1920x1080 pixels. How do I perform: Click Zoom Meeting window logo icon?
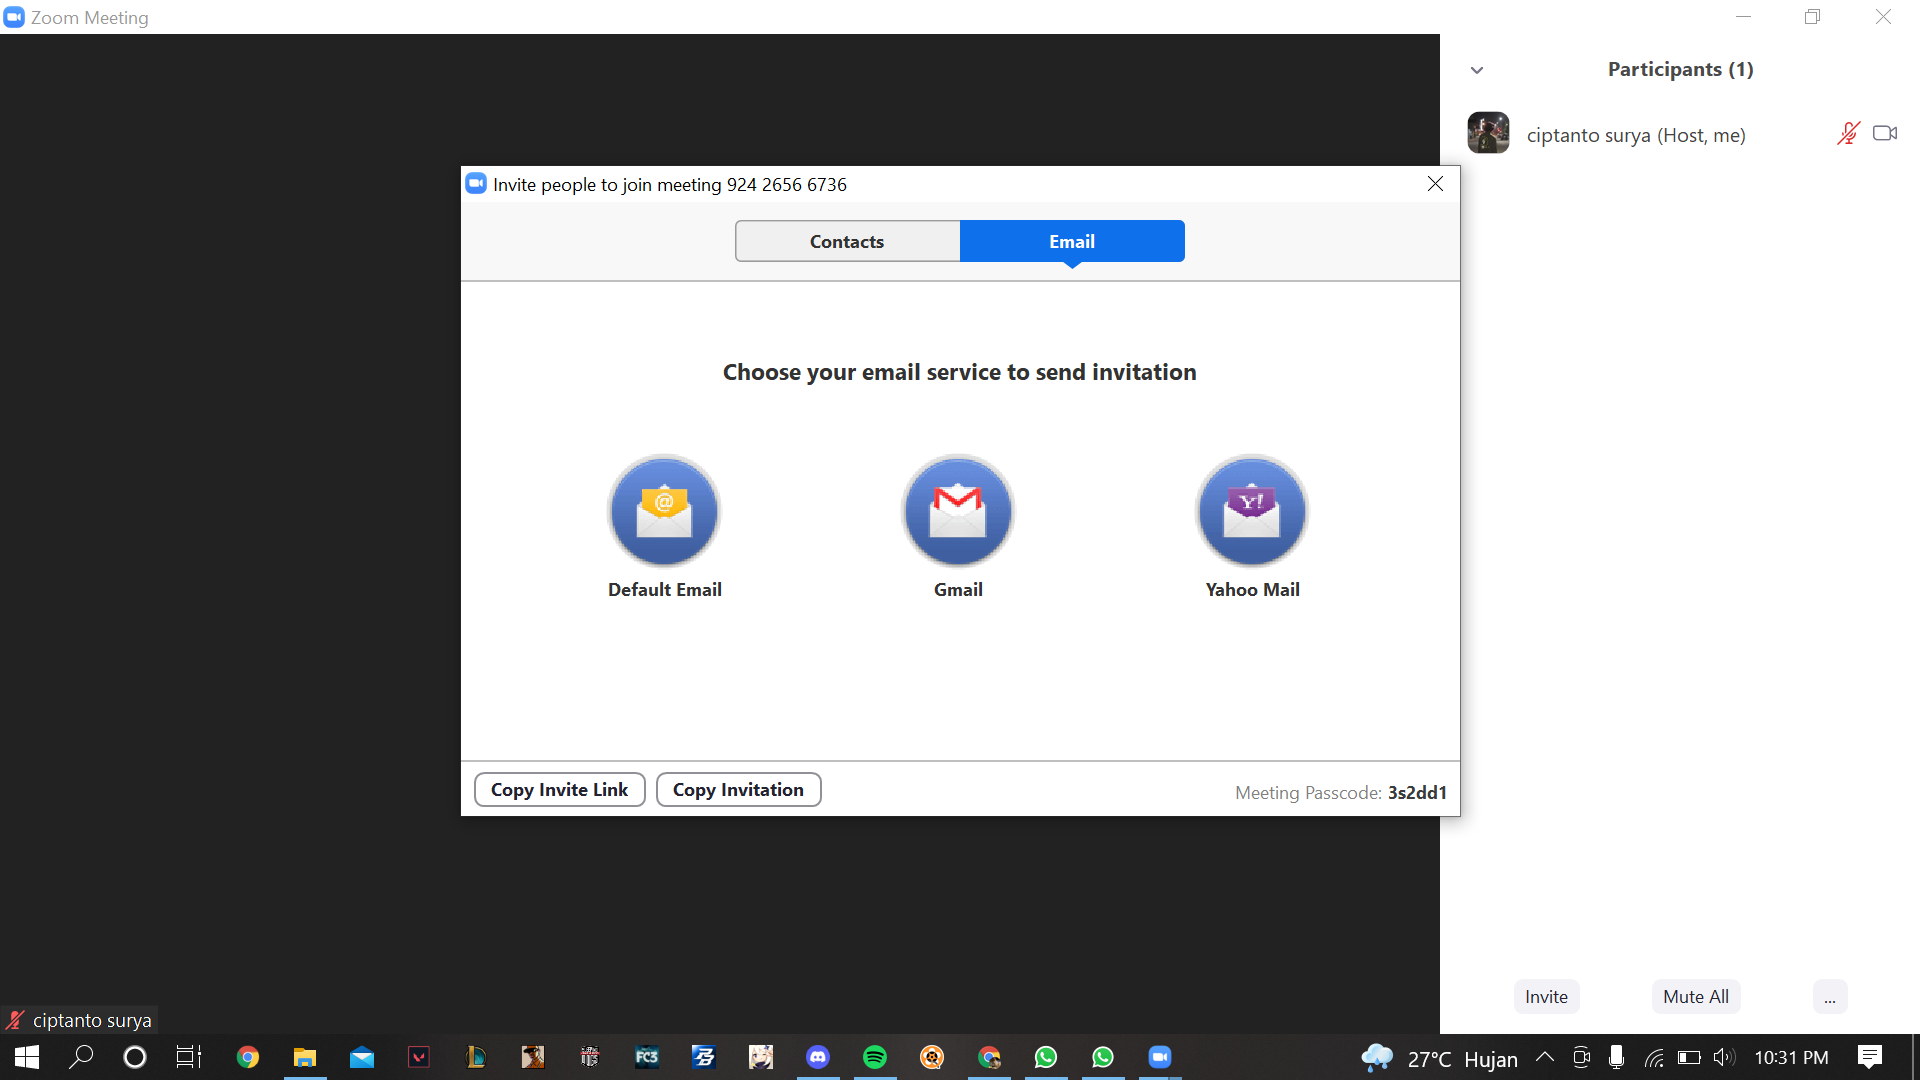tap(14, 17)
